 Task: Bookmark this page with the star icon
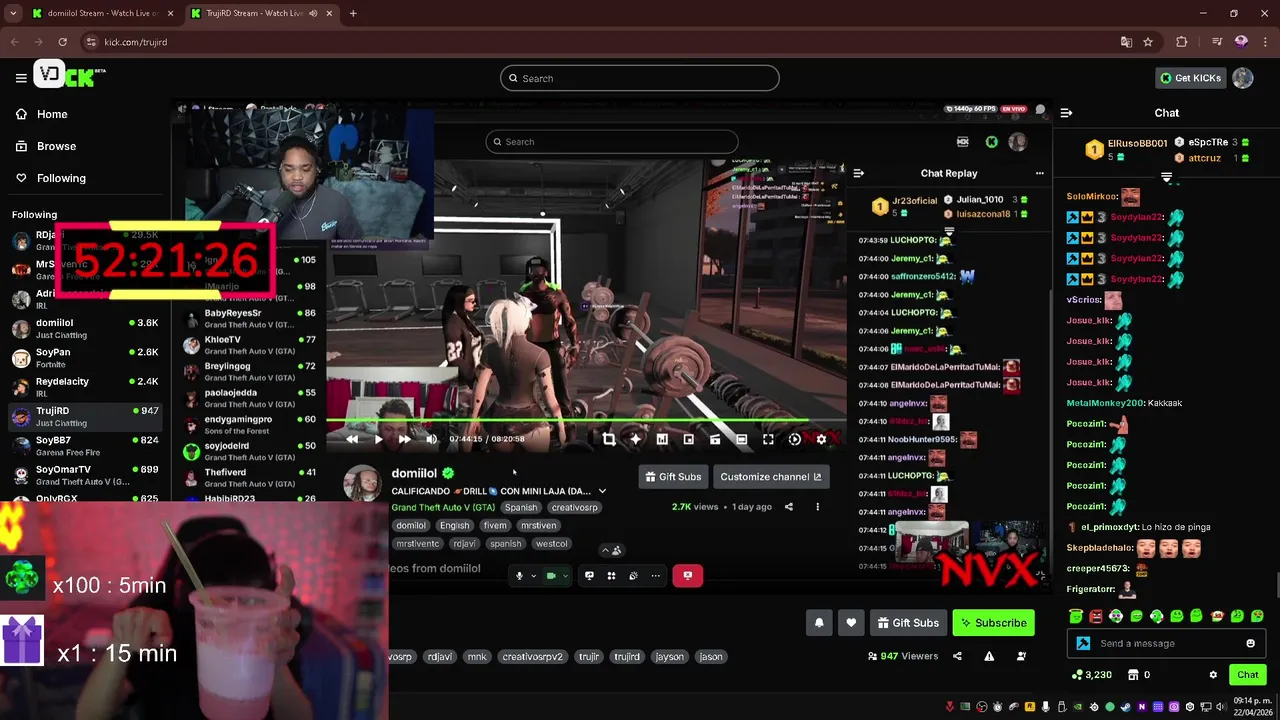pyautogui.click(x=1148, y=42)
